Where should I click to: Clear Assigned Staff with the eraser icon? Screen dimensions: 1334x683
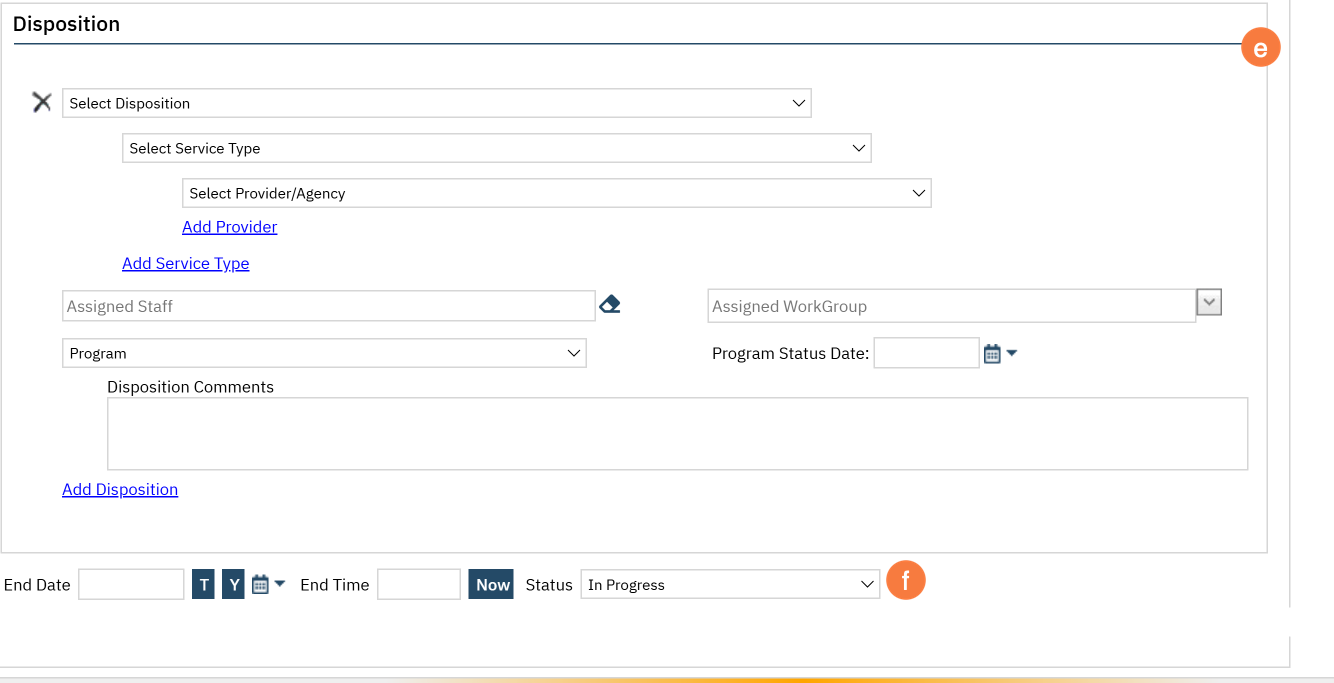pyautogui.click(x=609, y=305)
